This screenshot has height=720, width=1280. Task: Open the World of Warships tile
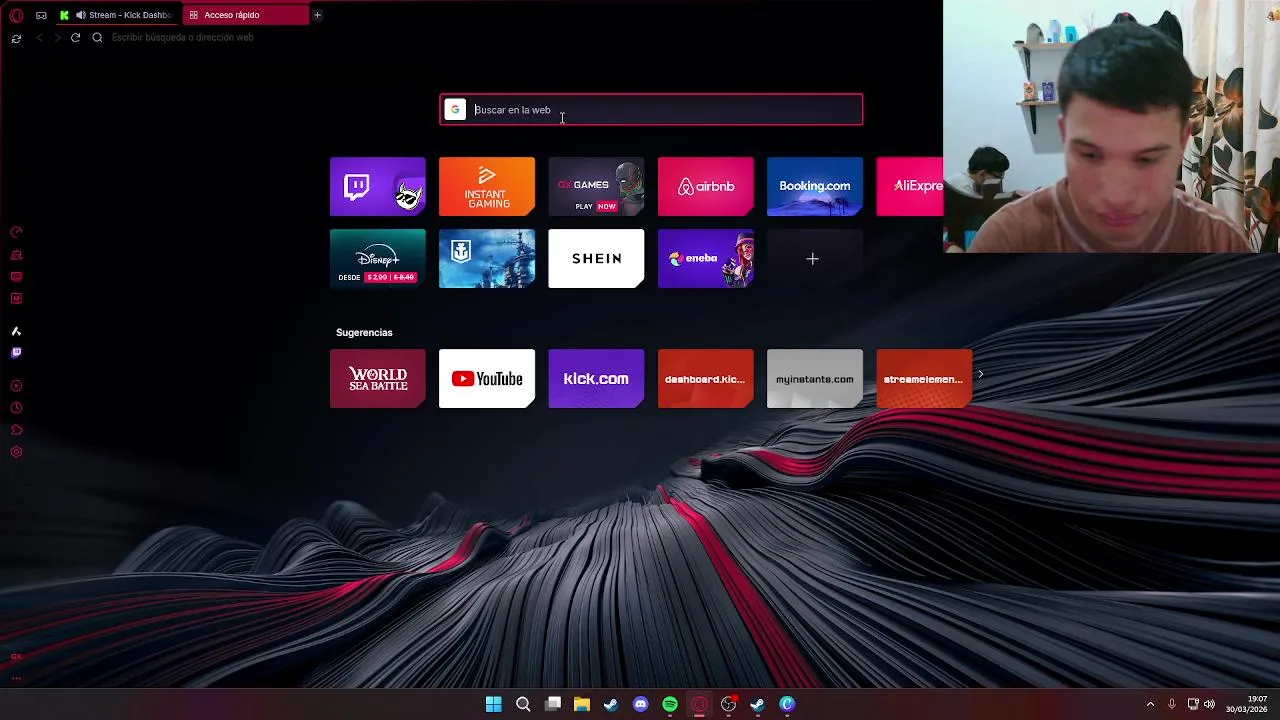[487, 258]
